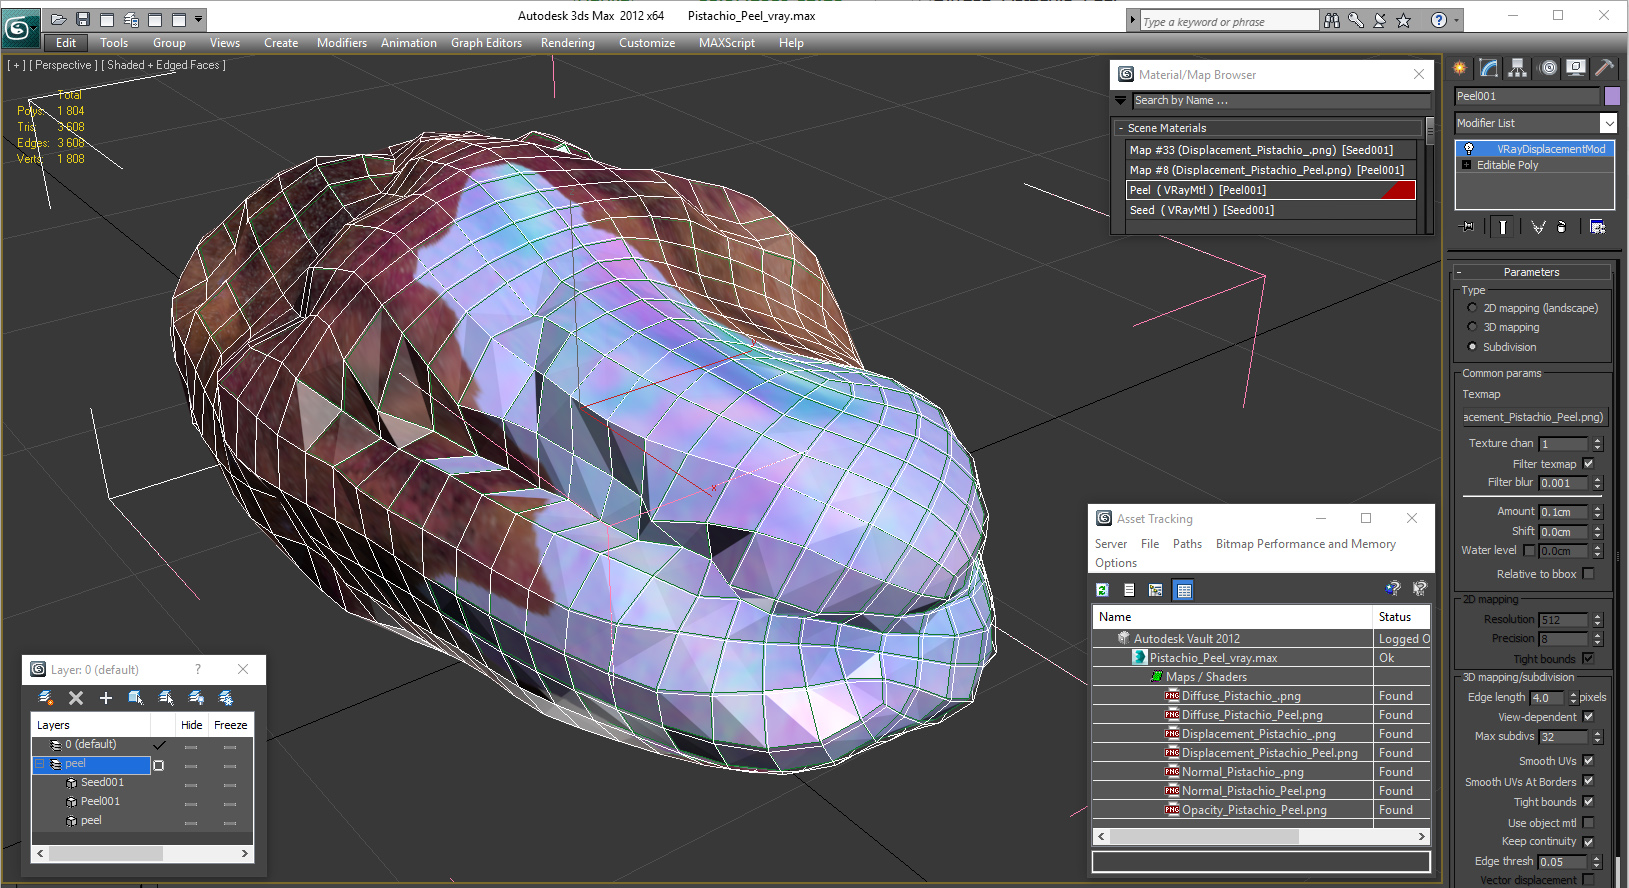Open the 3ds Max application menu button
Viewport: 1629px width, 888px height.
pos(19,26)
